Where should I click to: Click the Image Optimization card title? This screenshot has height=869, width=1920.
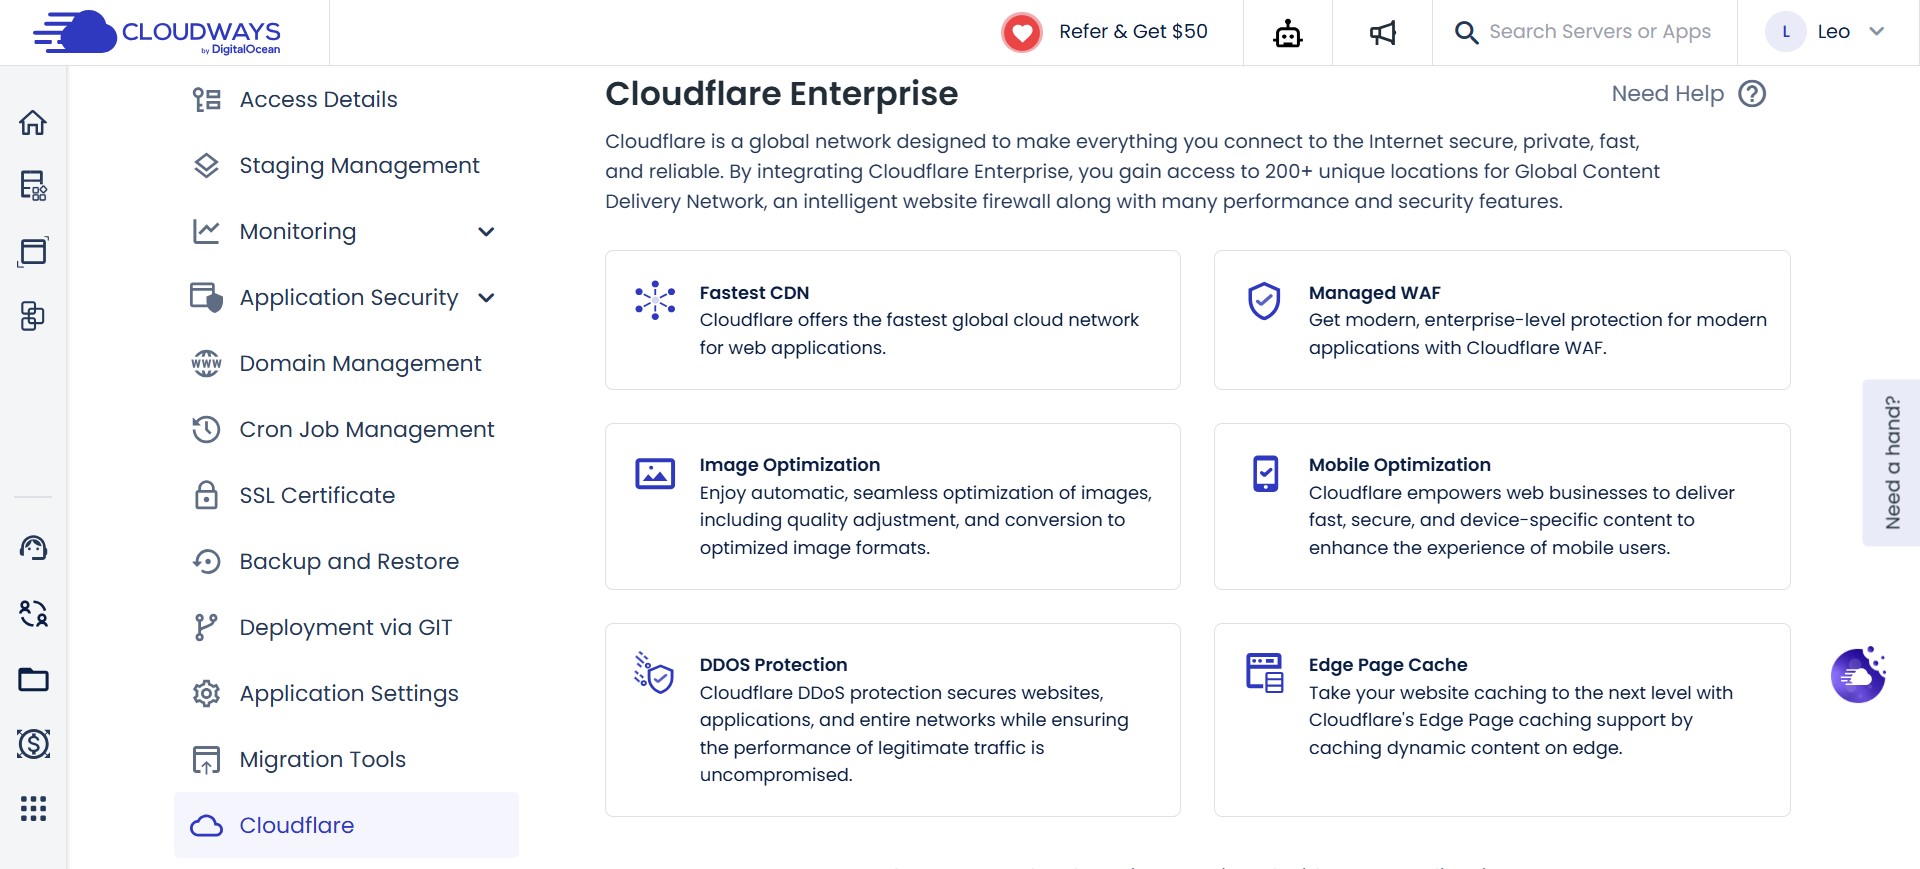789,465
